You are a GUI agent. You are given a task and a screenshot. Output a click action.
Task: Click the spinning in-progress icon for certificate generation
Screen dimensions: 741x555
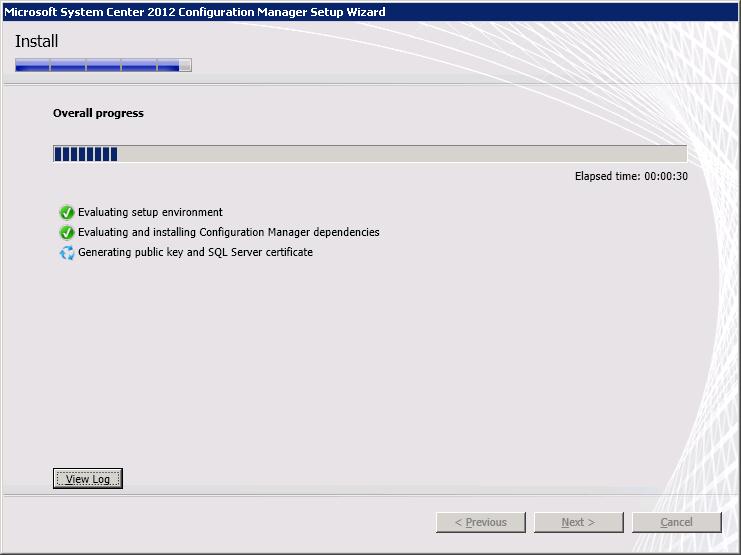coord(67,253)
